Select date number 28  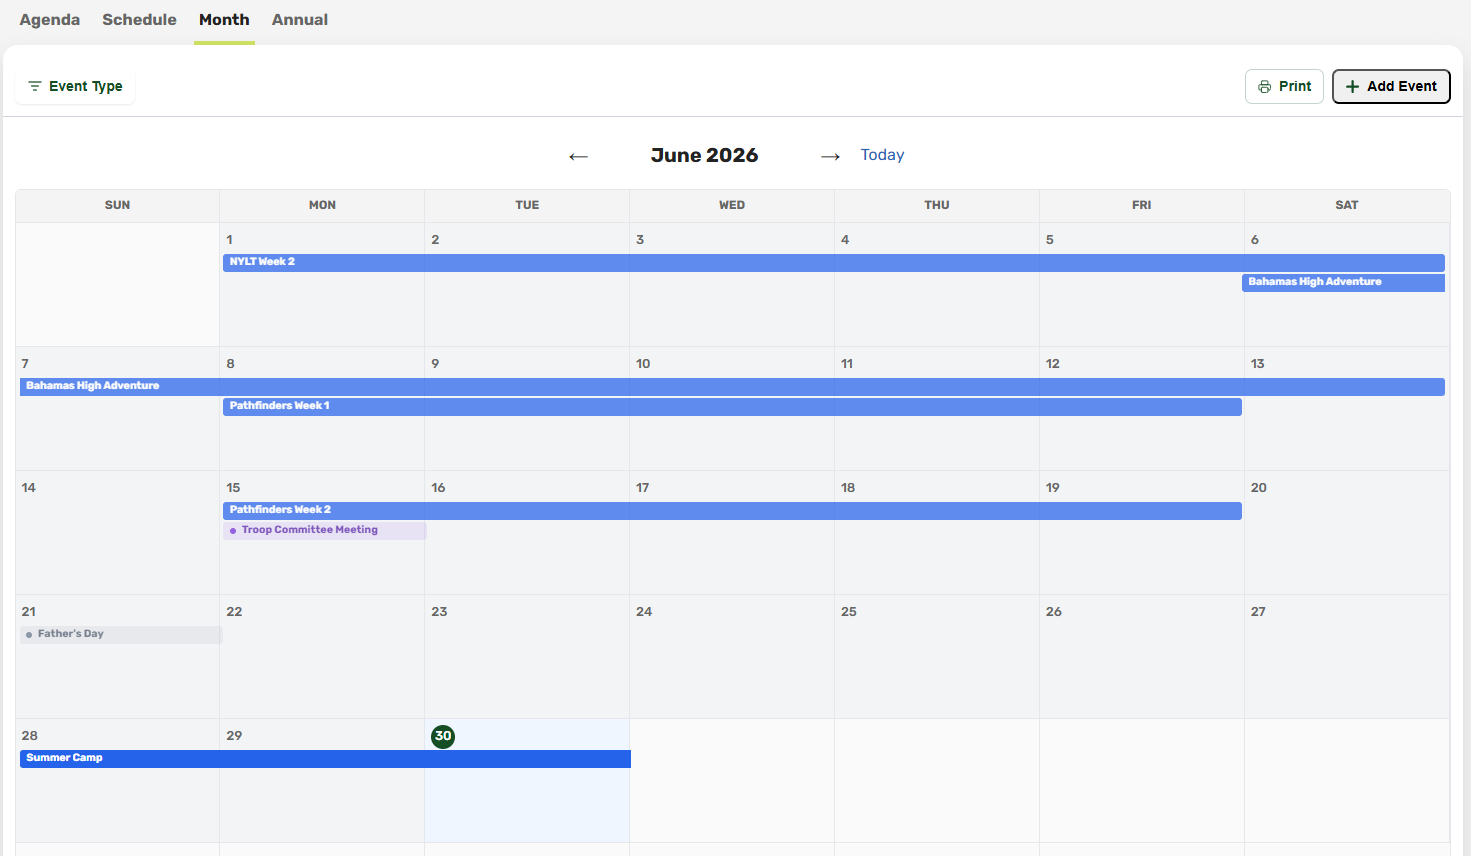click(x=29, y=736)
